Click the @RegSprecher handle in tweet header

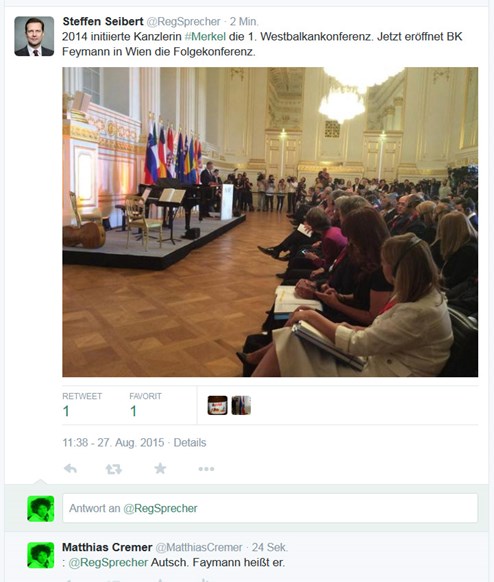(183, 22)
